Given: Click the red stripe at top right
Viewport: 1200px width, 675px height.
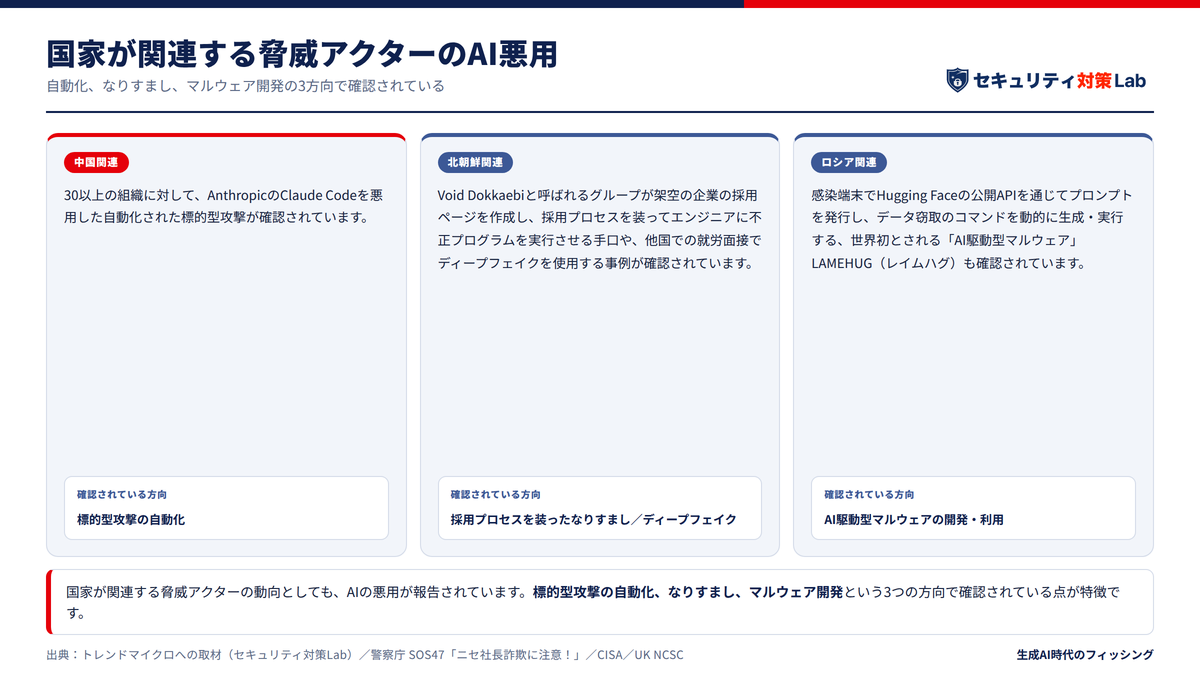Looking at the screenshot, I should click(972, 3).
